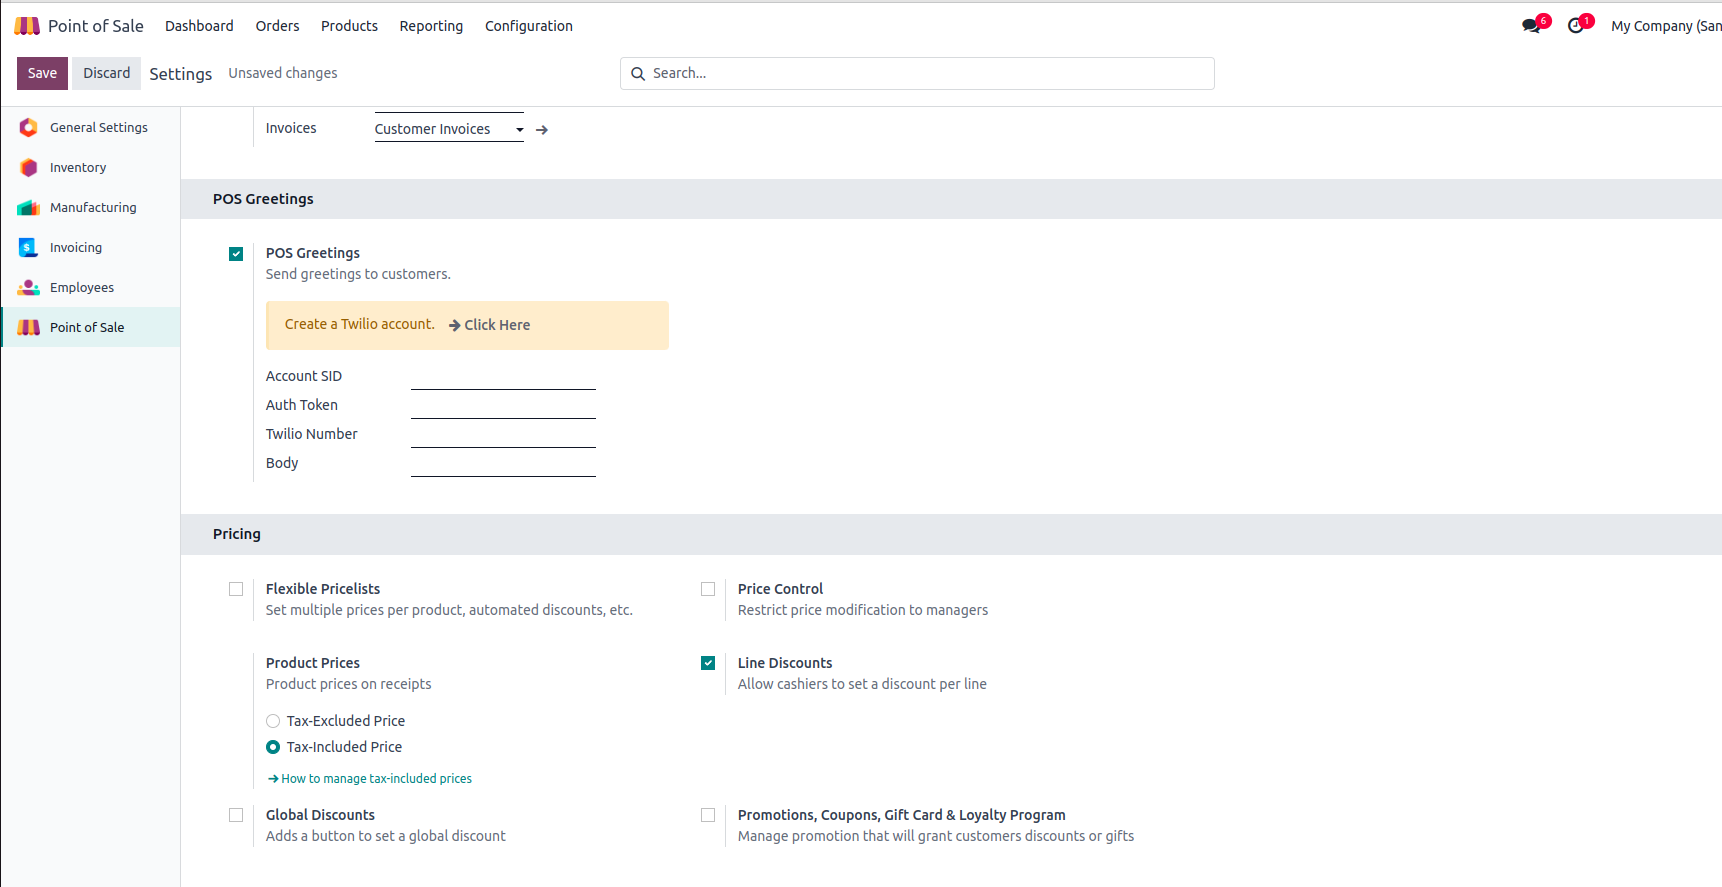Click the Employees sidebar icon
Screen dimensions: 1722x887
point(29,288)
